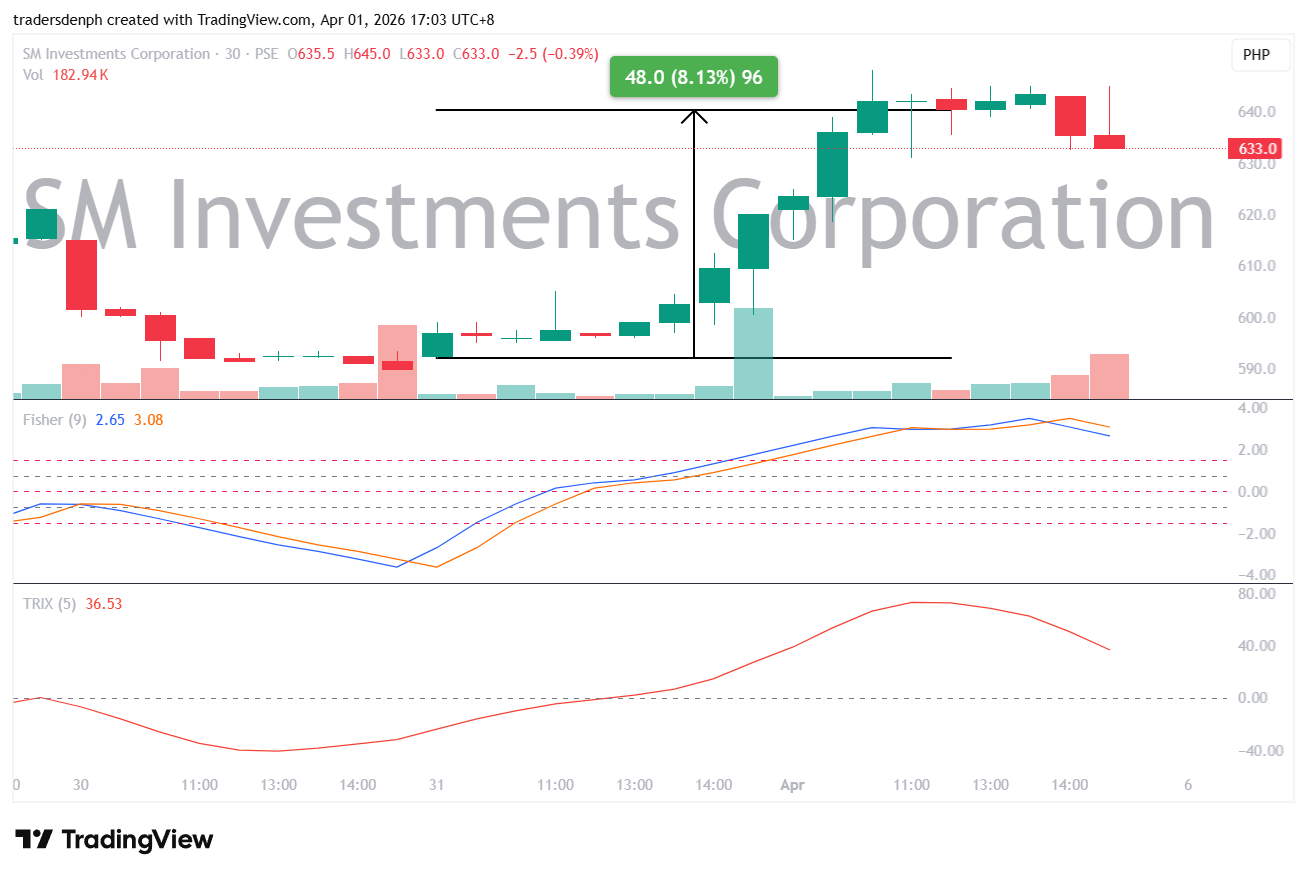Open the tradersdenph TradingView.com header text
The width and height of the screenshot is (1307, 877).
[253, 19]
